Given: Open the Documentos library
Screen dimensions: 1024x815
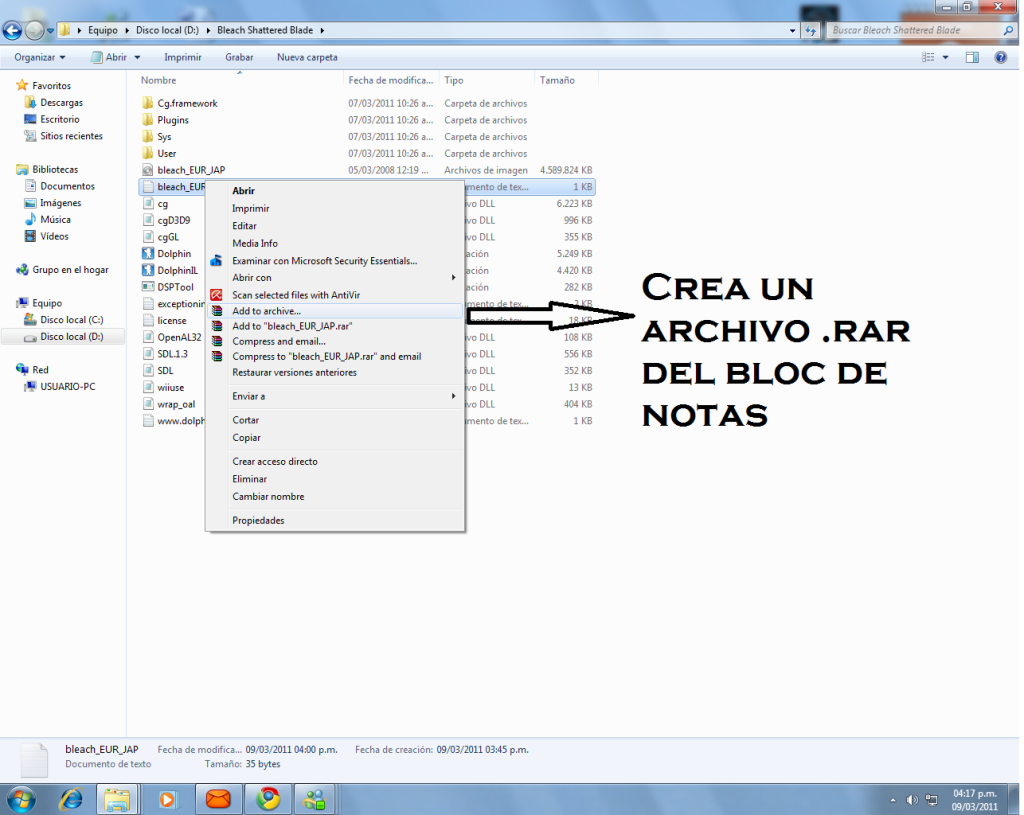Looking at the screenshot, I should 67,186.
